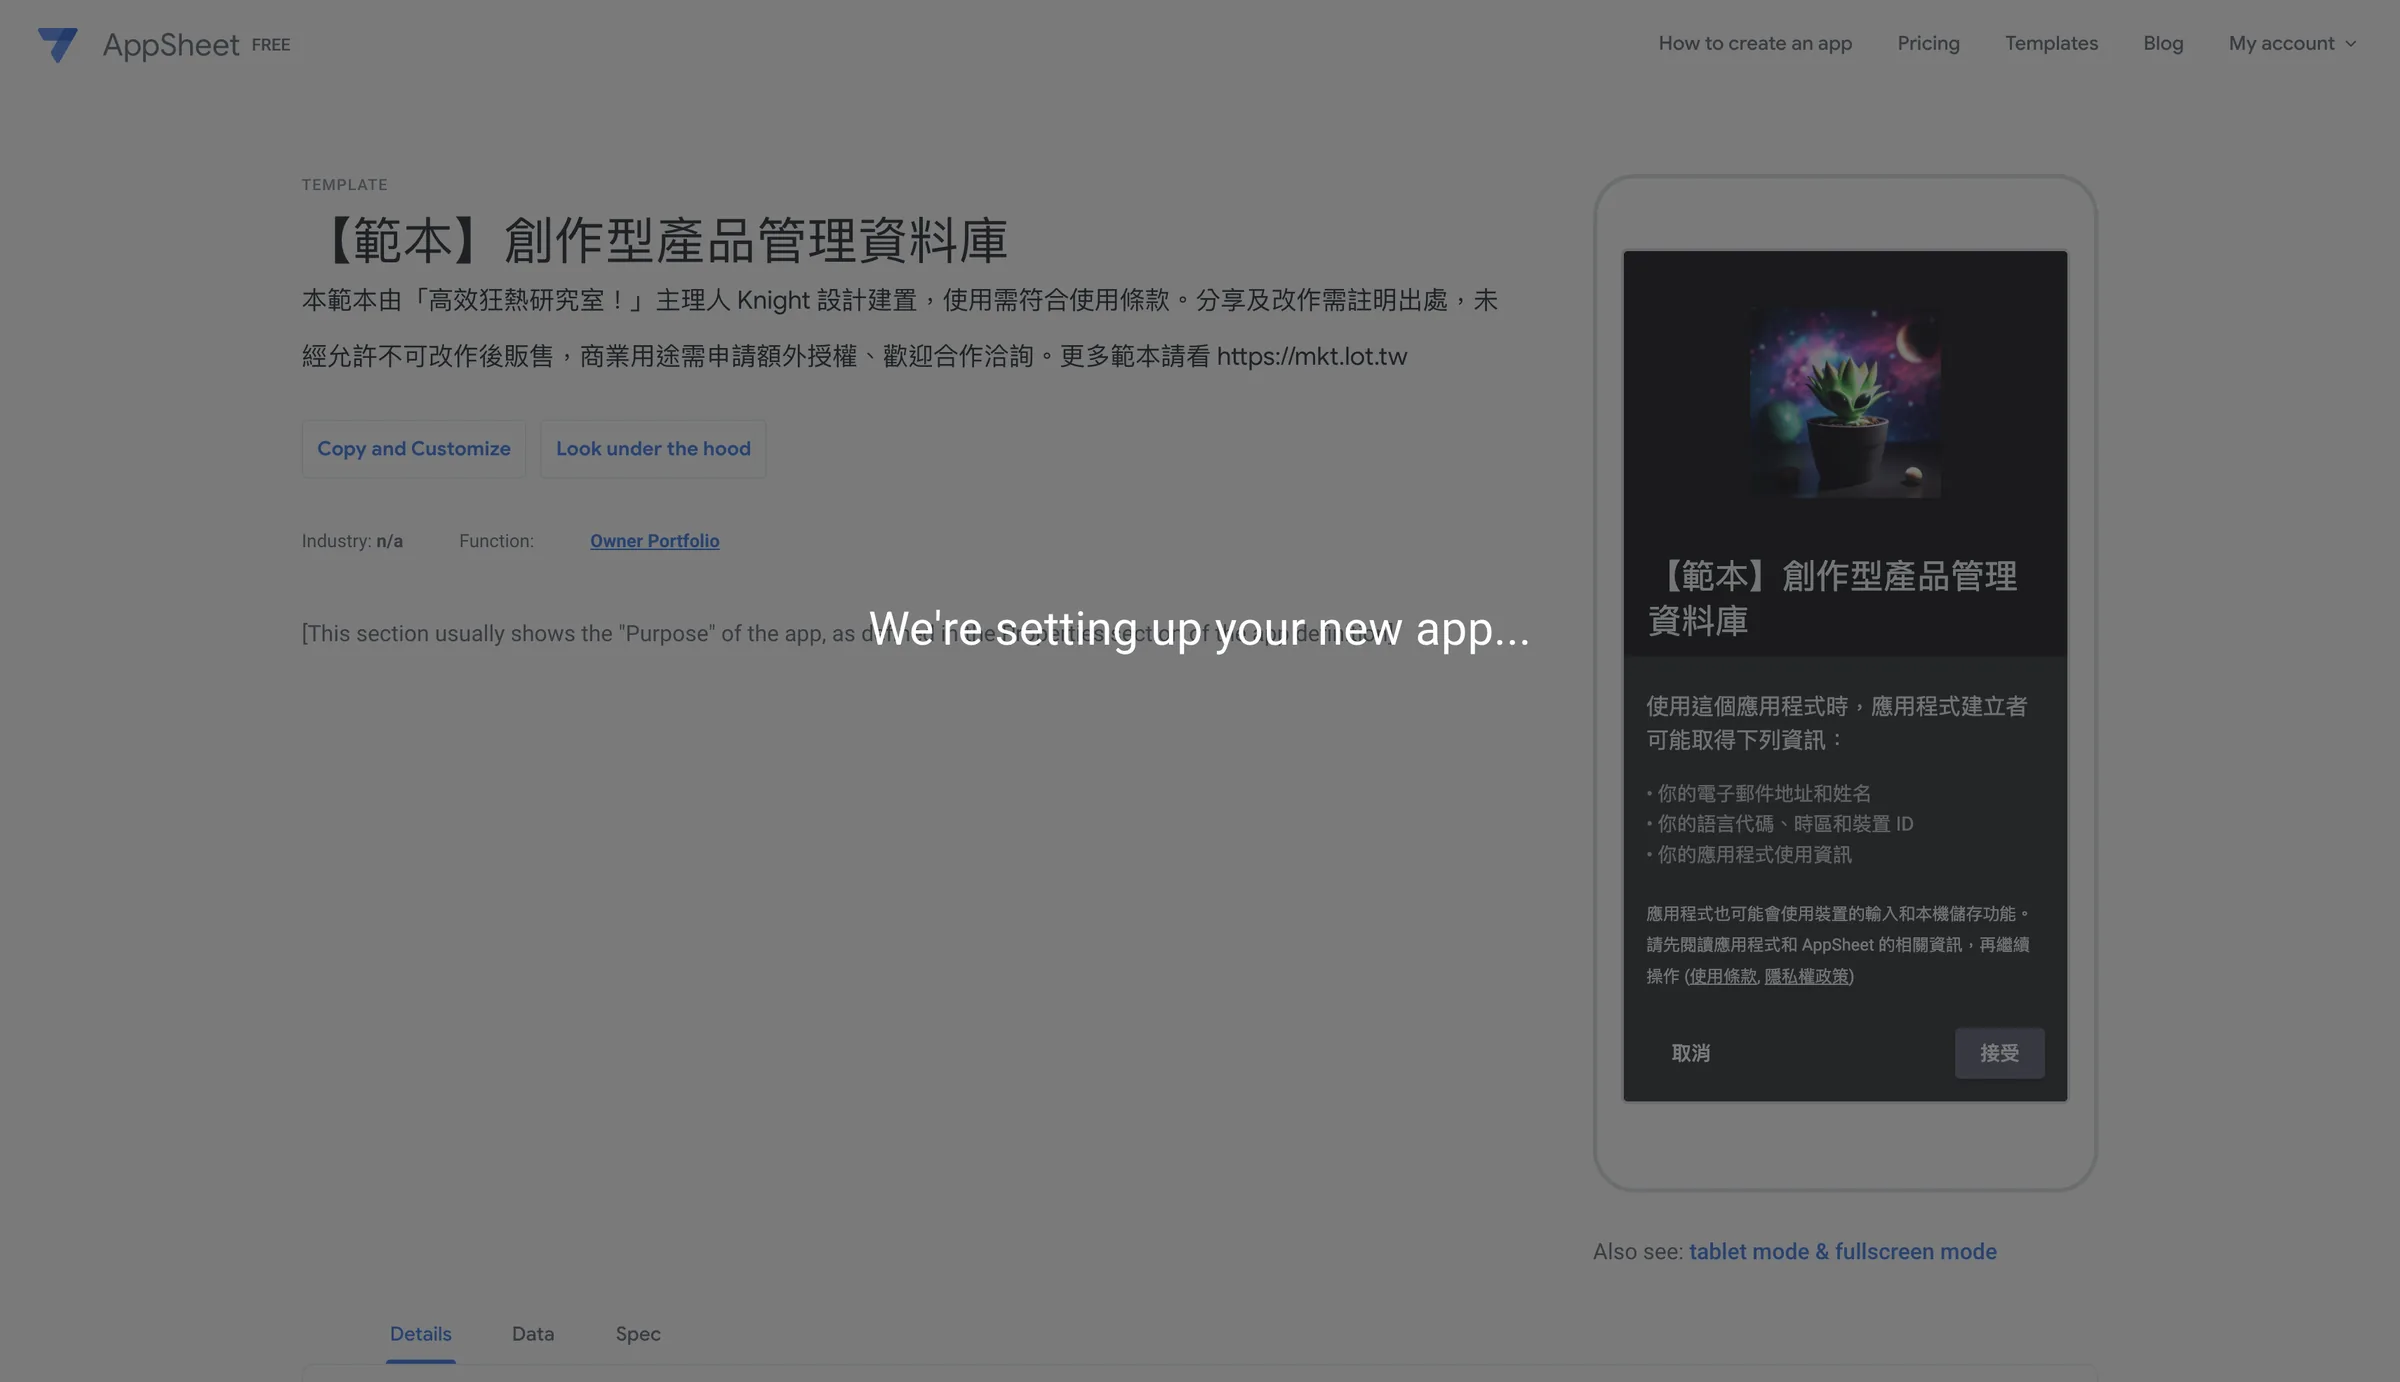Click the FREE plan badge
This screenshot has width=2400, height=1382.
tap(271, 45)
